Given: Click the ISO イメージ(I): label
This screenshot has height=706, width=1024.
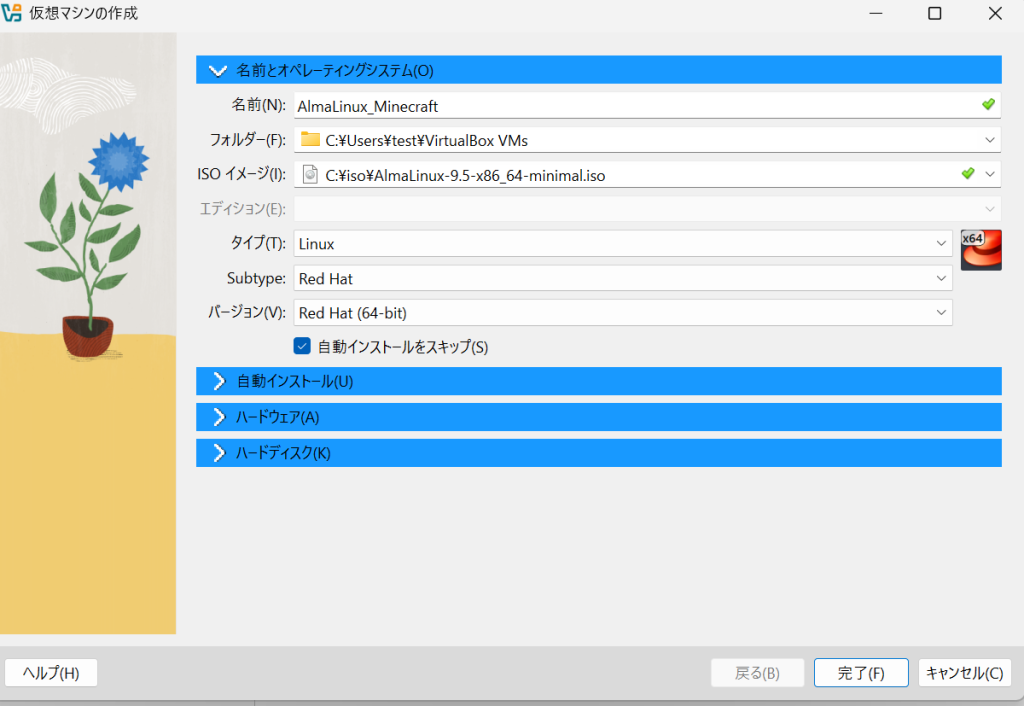Looking at the screenshot, I should pyautogui.click(x=242, y=174).
